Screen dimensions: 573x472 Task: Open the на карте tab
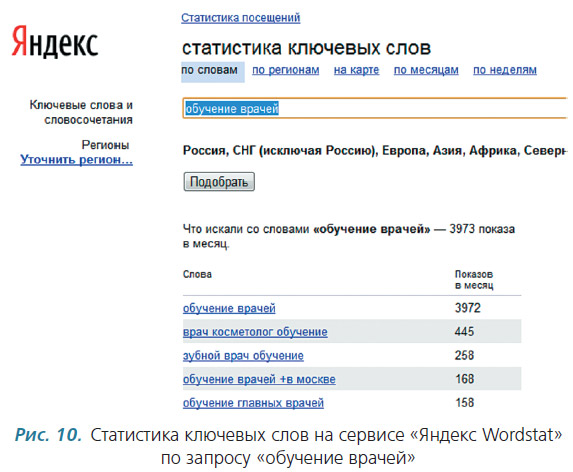[356, 70]
